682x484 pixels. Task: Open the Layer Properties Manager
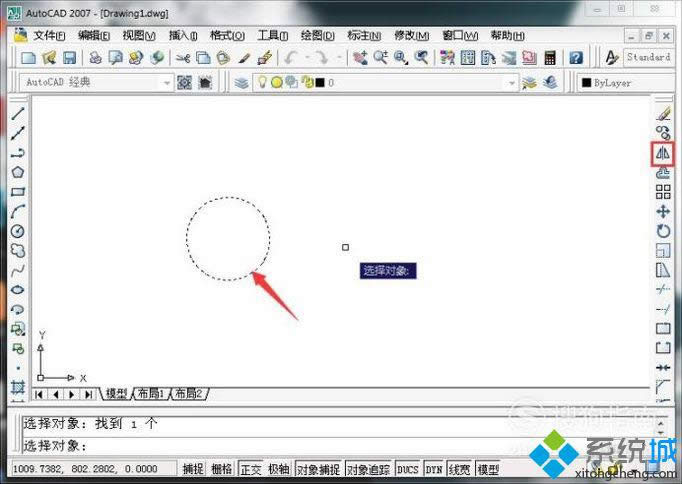[x=241, y=82]
